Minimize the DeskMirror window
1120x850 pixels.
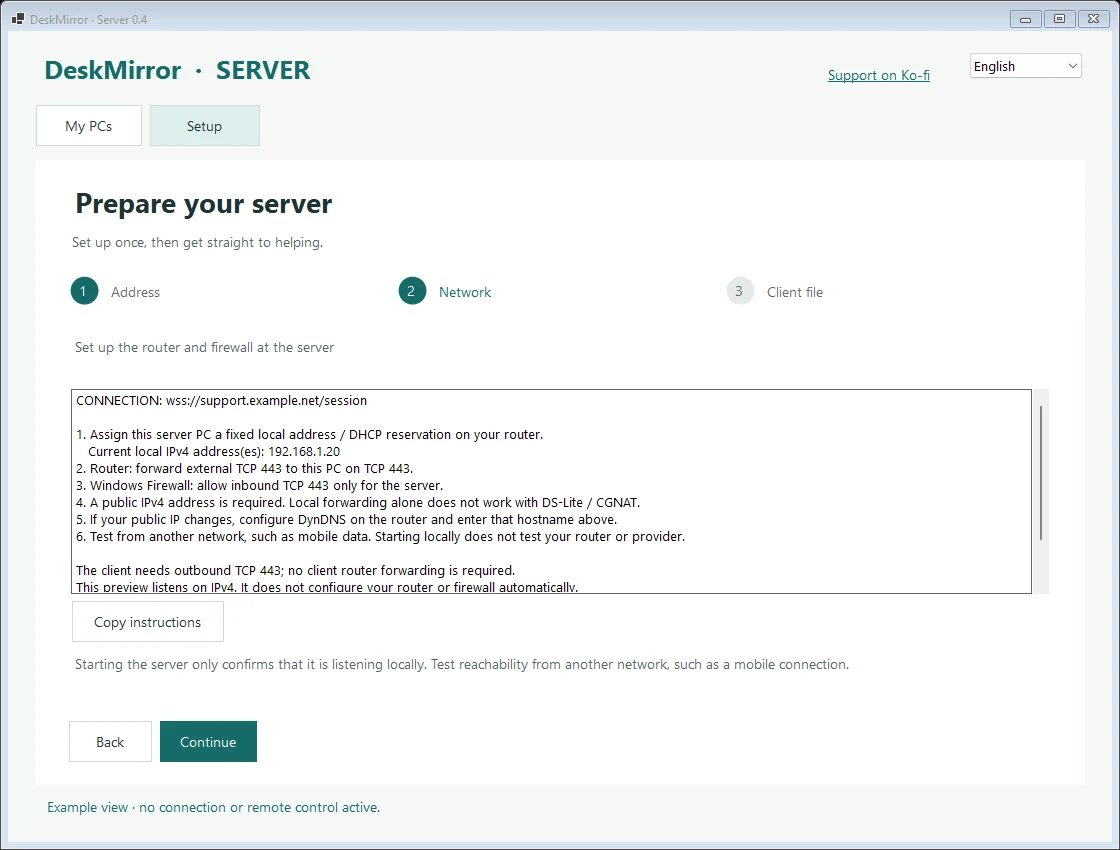click(1025, 19)
